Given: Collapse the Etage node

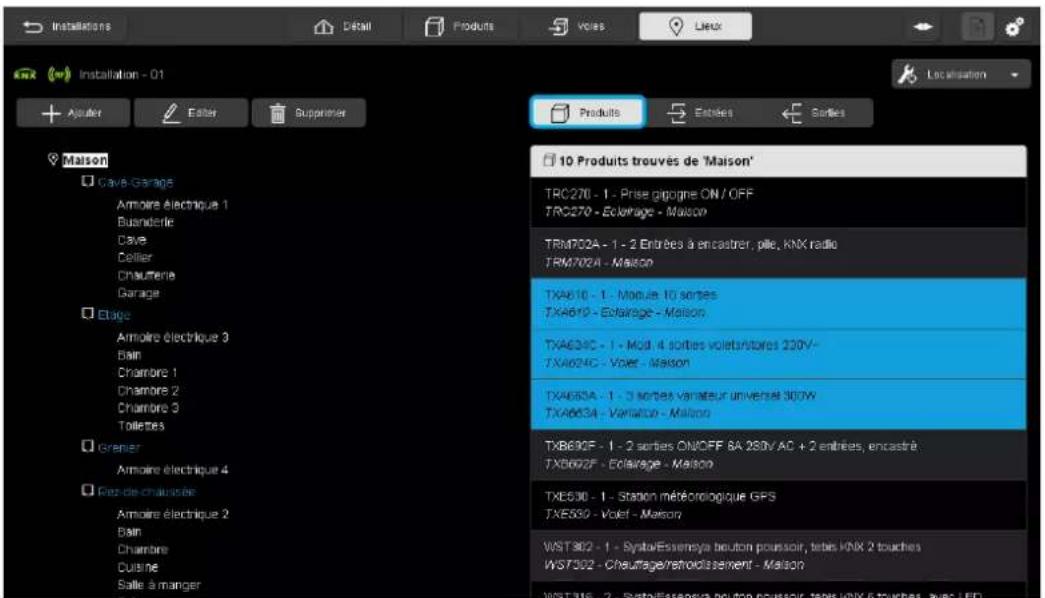Looking at the screenshot, I should (87, 314).
